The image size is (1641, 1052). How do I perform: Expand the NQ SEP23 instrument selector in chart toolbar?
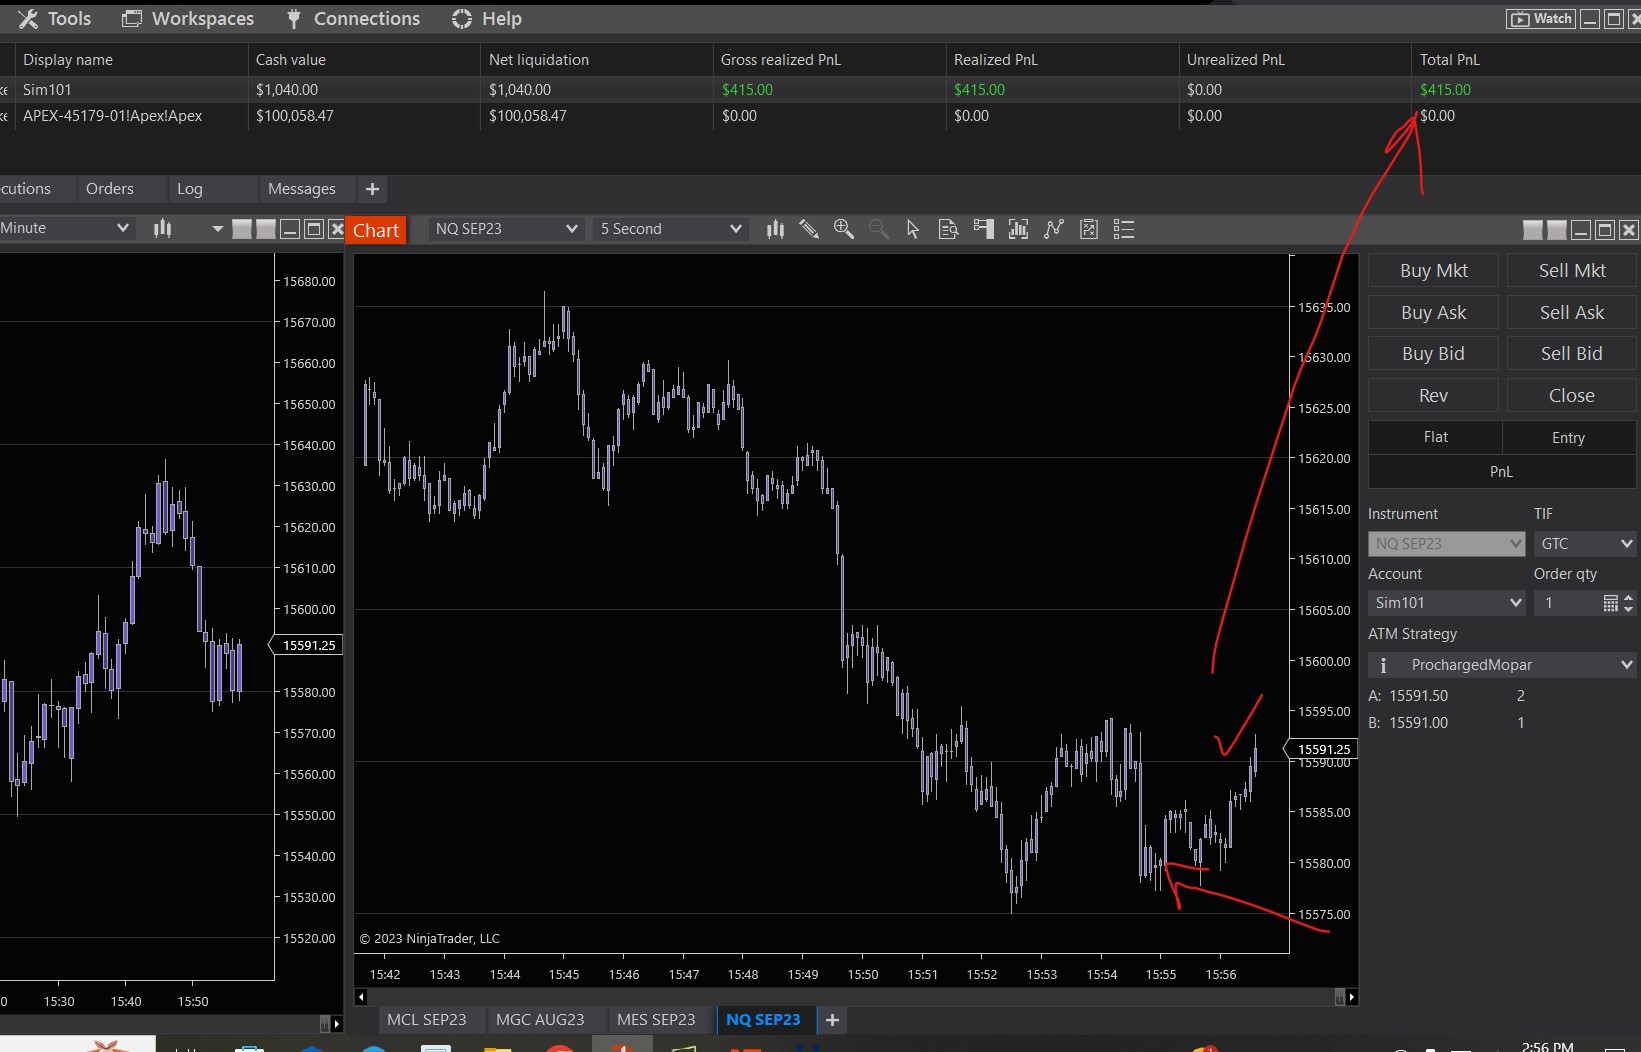(x=505, y=229)
